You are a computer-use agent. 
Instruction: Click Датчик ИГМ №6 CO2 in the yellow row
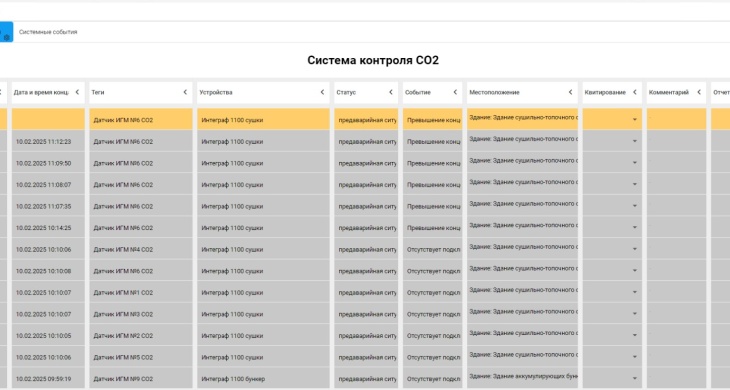[x=141, y=120]
